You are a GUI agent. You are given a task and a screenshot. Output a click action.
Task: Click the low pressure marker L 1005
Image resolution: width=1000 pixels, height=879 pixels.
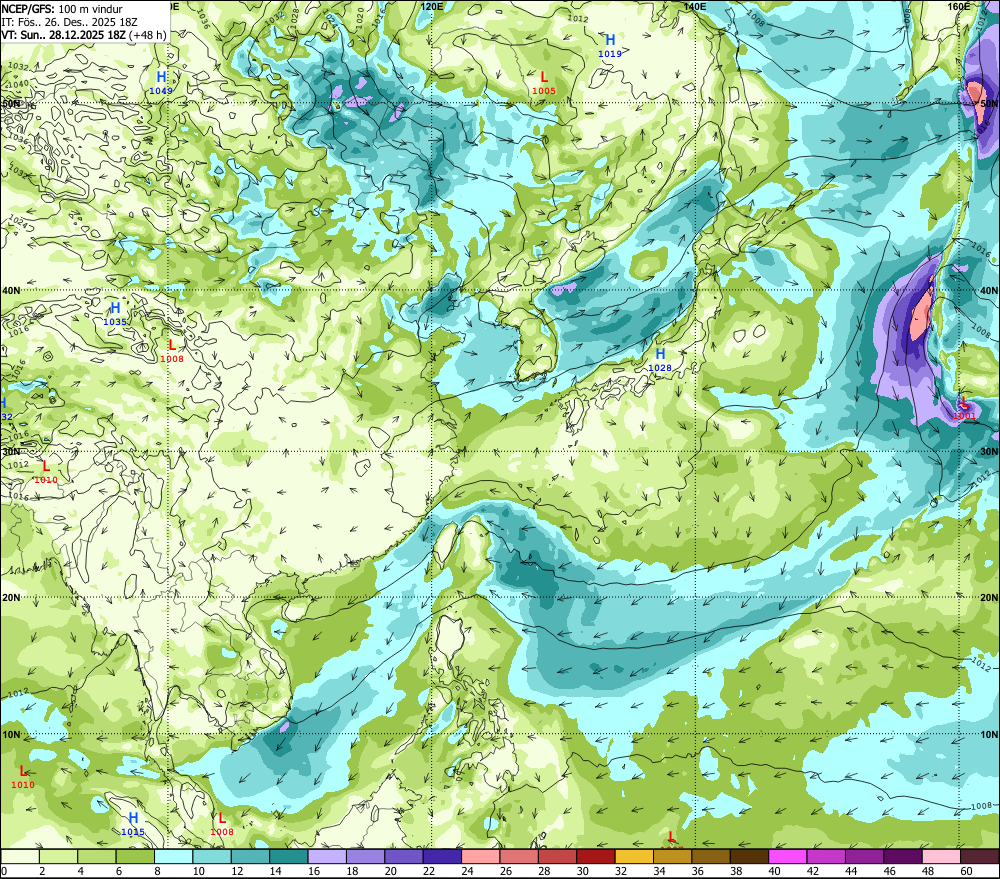[543, 84]
